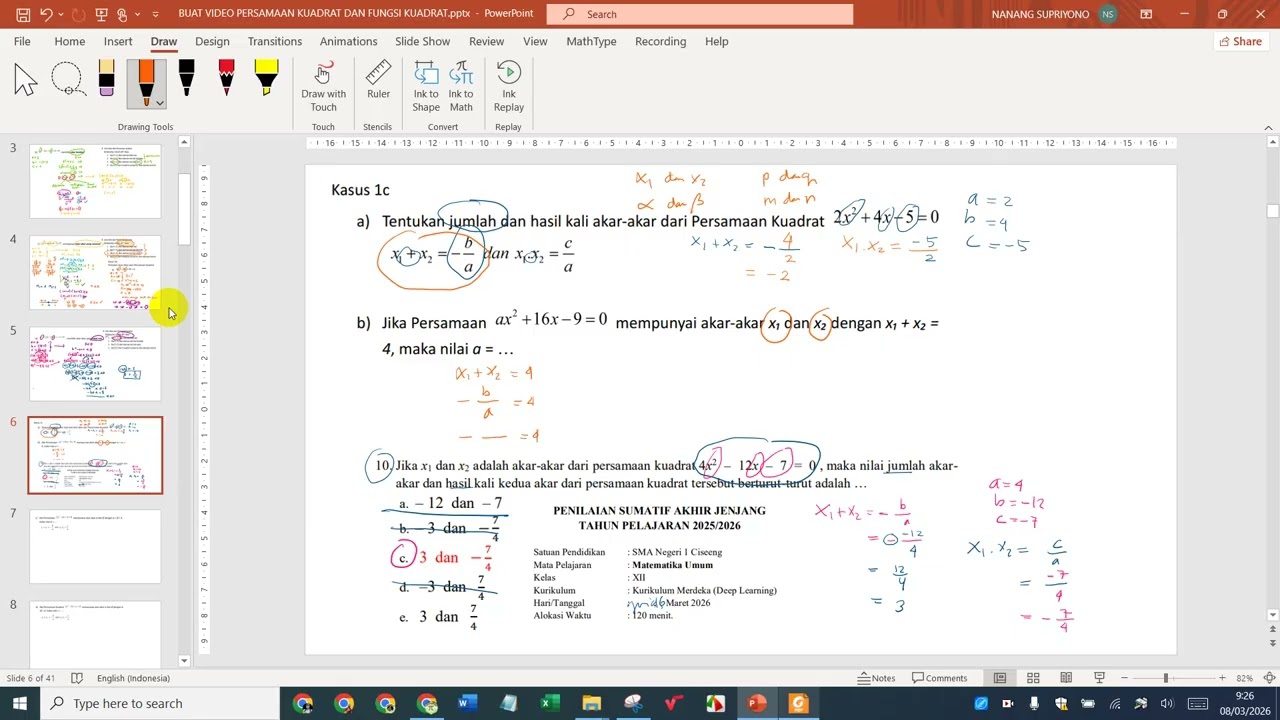Start Ink Replay

pos(508,87)
